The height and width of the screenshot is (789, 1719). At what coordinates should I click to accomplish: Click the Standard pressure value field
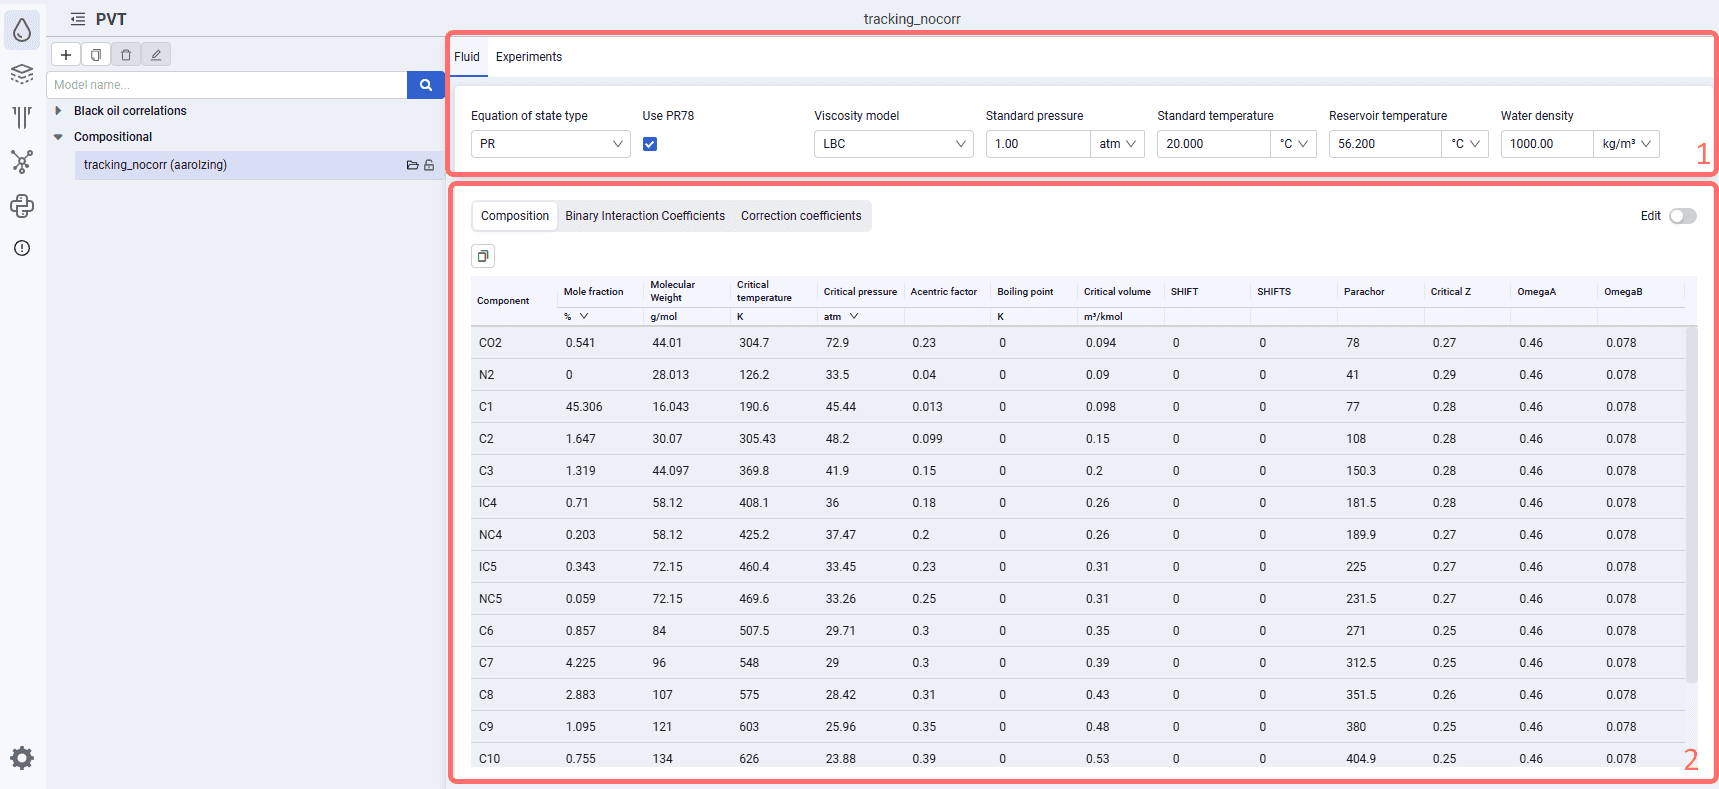point(1038,144)
